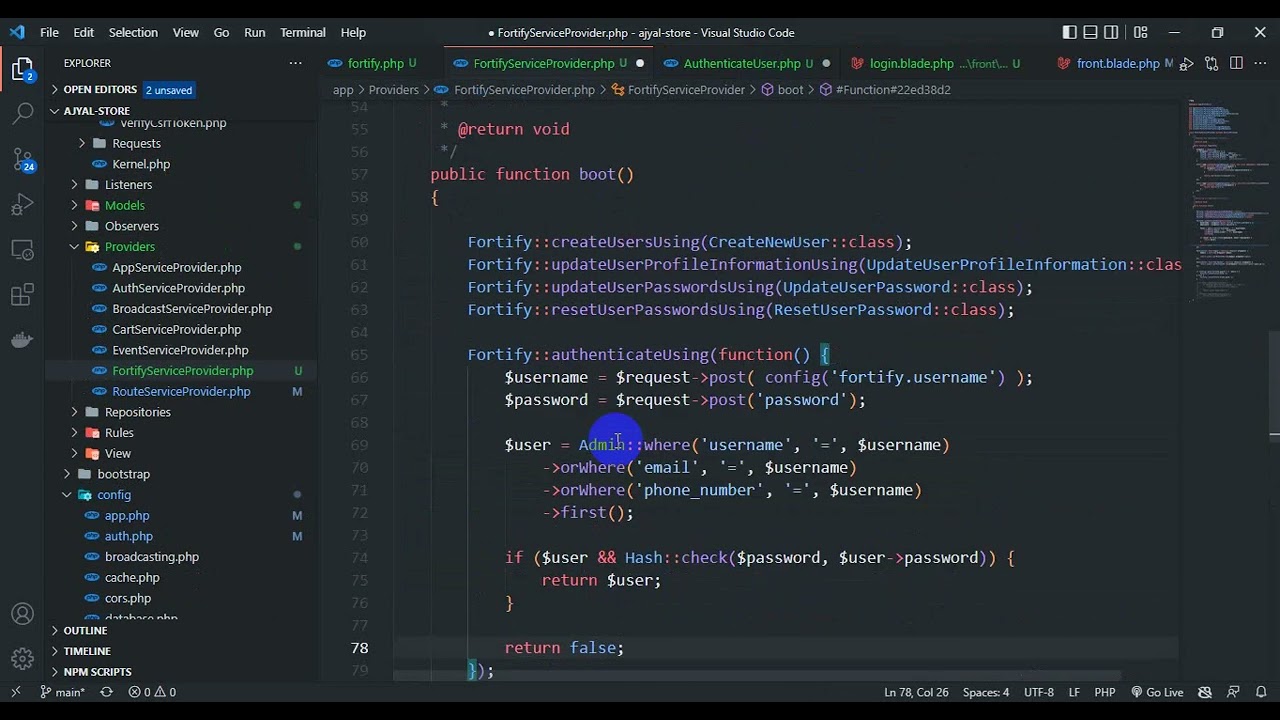1280x720 pixels.
Task: Open errors and warnings count in status bar
Action: coord(152,692)
